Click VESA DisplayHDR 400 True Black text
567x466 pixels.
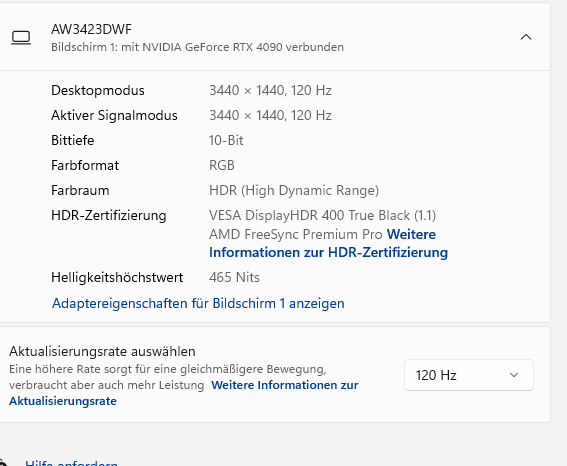click(x=322, y=215)
